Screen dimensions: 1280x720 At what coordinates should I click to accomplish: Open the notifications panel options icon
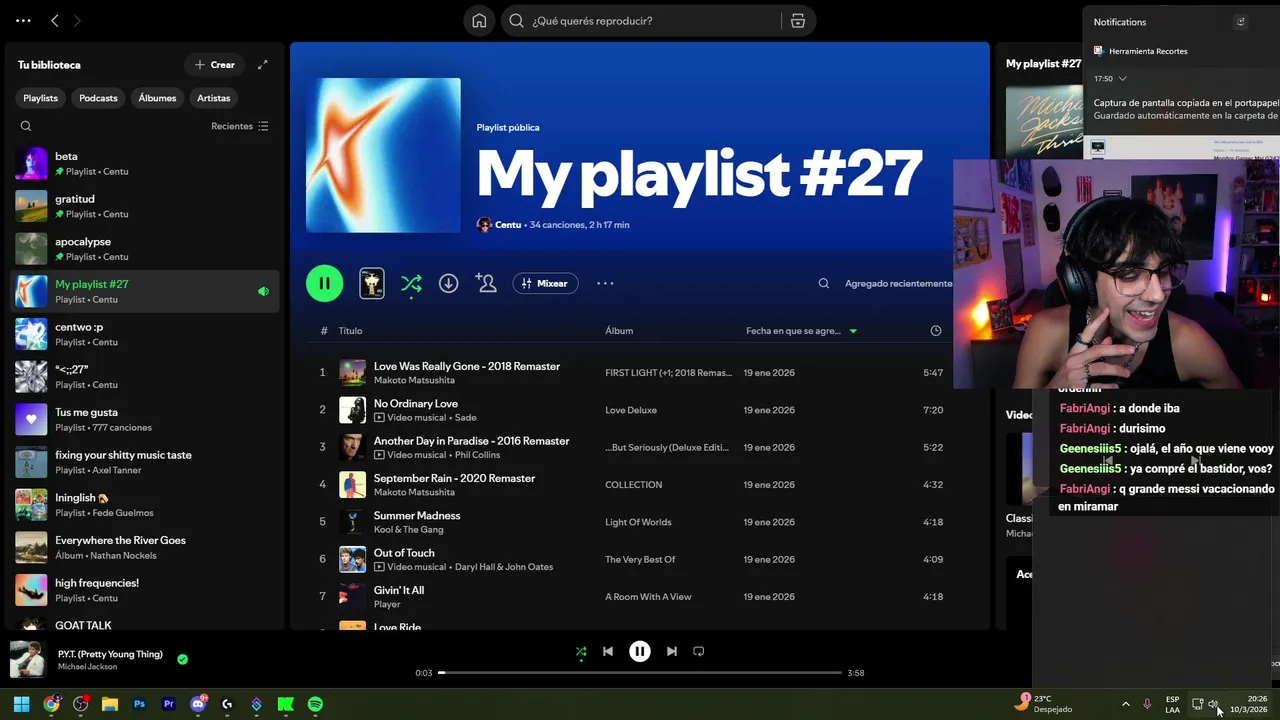1241,22
